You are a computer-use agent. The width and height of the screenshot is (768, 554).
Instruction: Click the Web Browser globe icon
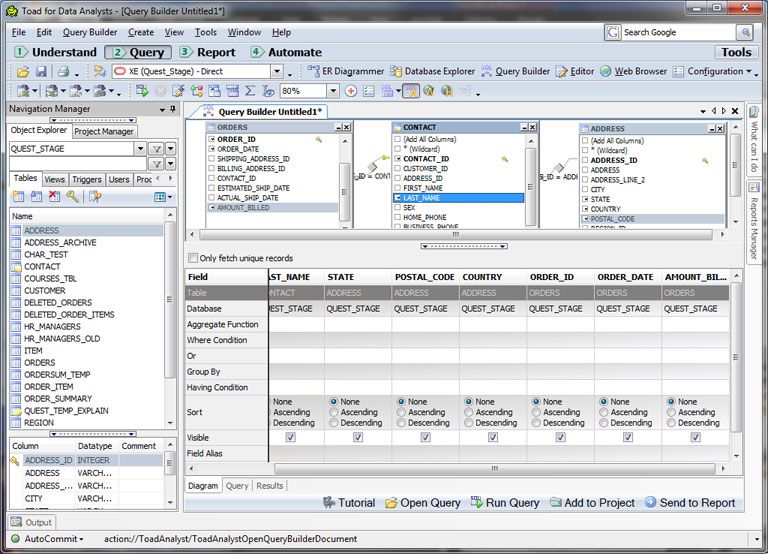(x=606, y=72)
